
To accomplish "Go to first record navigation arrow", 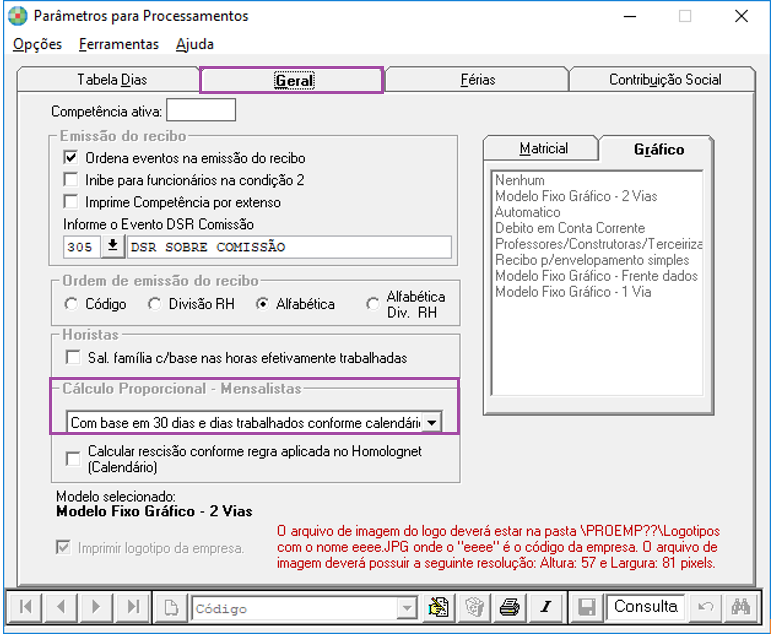I will coord(25,606).
